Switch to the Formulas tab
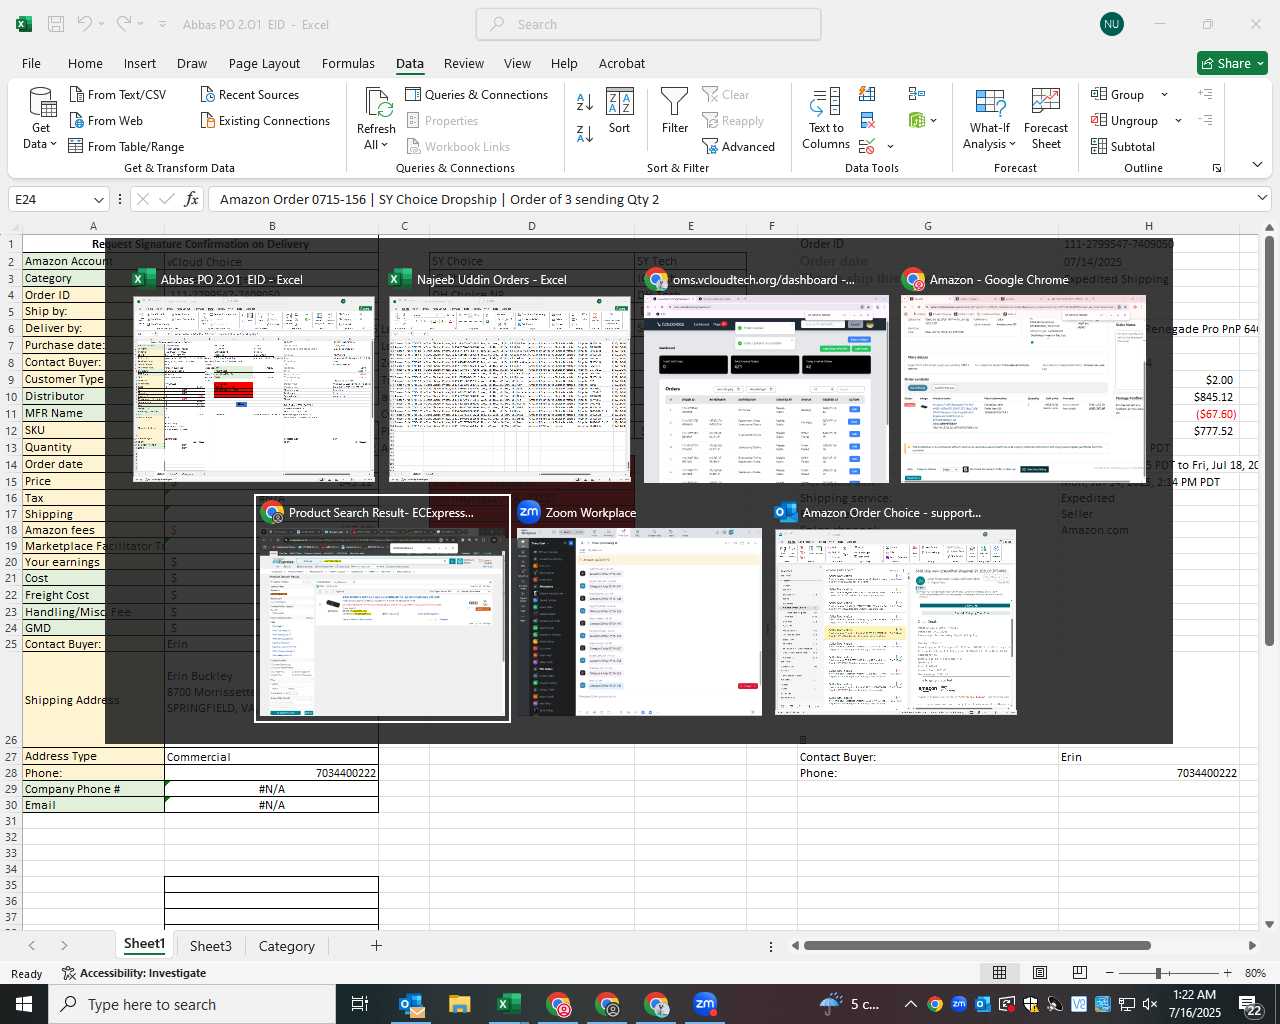Image resolution: width=1280 pixels, height=1024 pixels. 348,63
